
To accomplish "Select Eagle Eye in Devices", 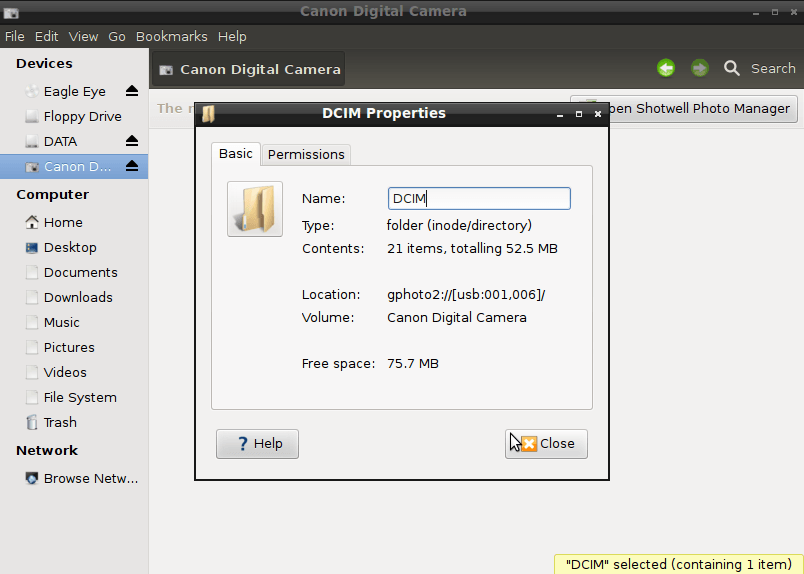I will click(74, 91).
